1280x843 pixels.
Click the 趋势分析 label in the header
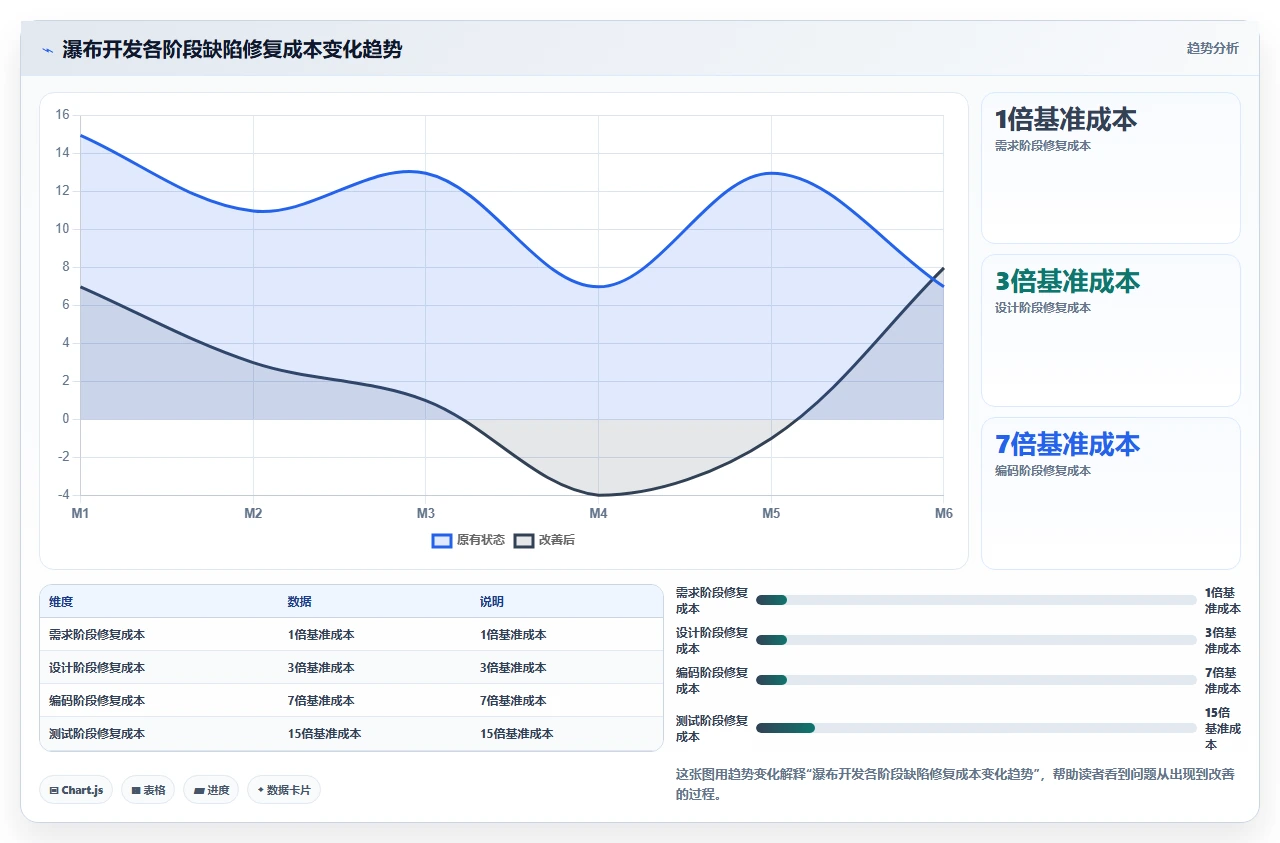tap(1212, 48)
